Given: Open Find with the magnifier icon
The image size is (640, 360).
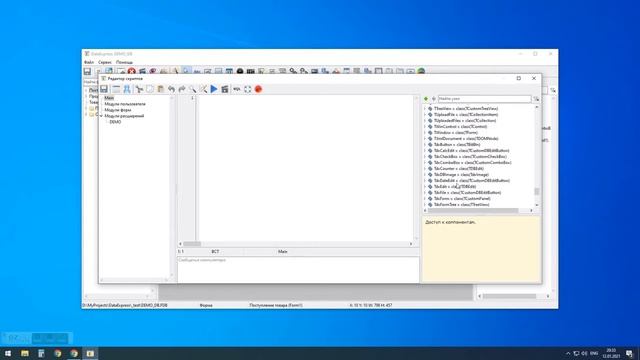Looking at the screenshot, I should tap(193, 89).
